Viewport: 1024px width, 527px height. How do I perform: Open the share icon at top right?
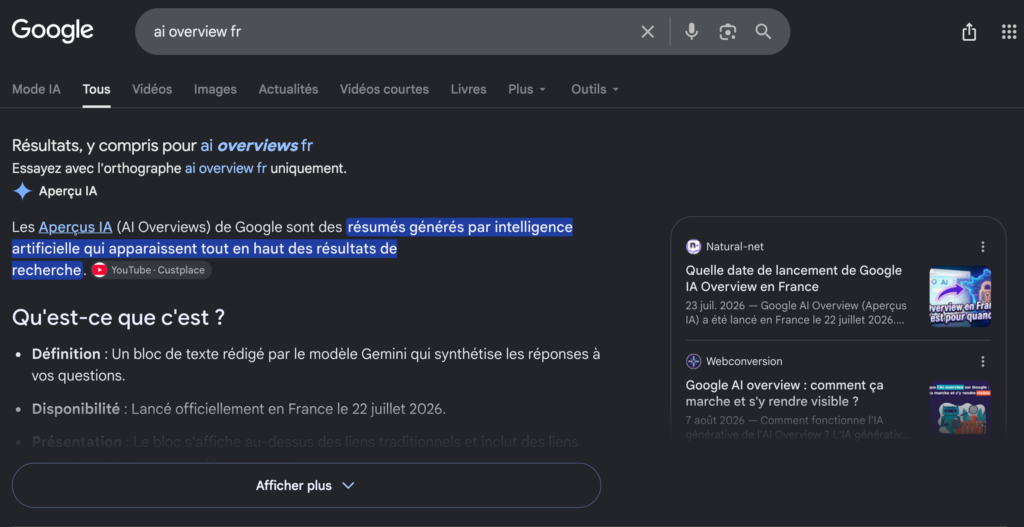pos(969,31)
